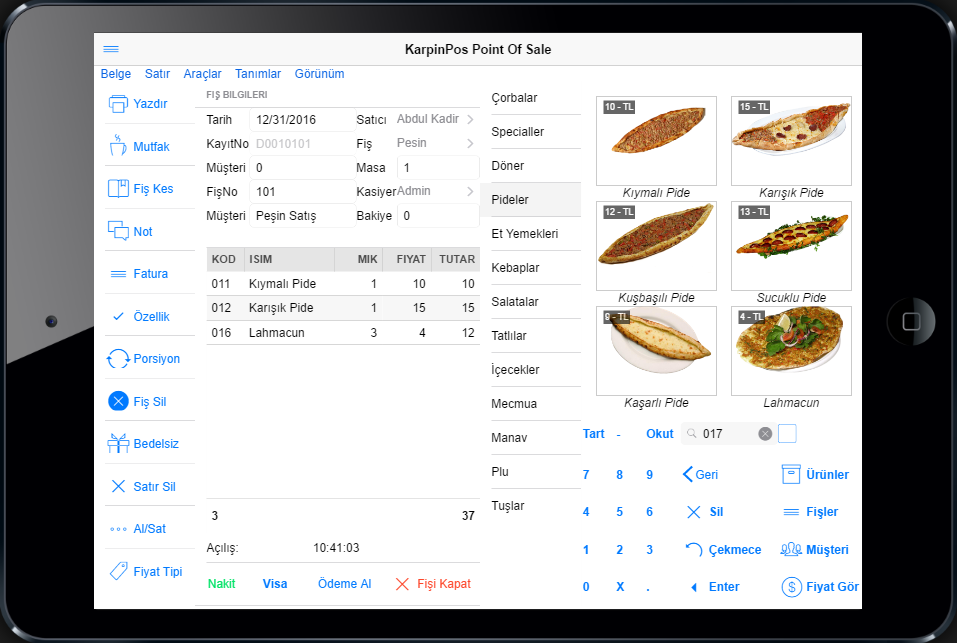Click the Satır Sil X icon
This screenshot has width=957, height=643.
click(x=118, y=486)
